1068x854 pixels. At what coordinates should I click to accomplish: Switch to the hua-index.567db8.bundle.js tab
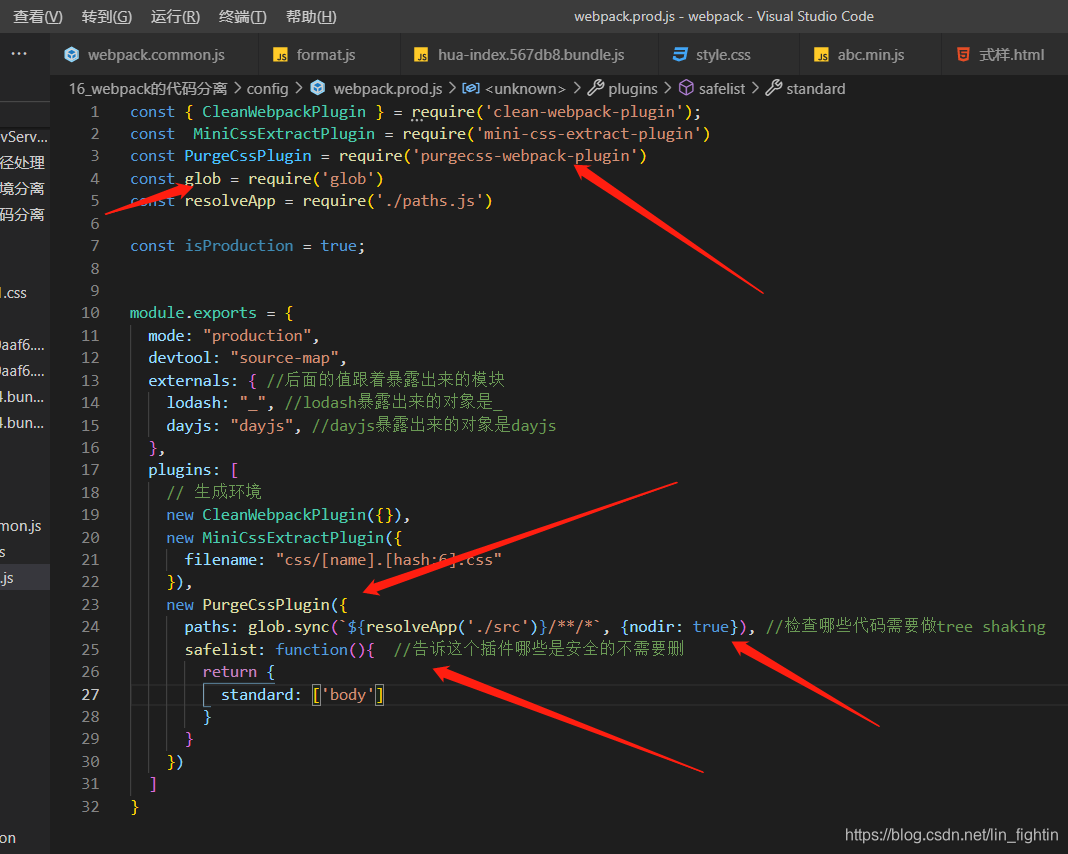[529, 54]
